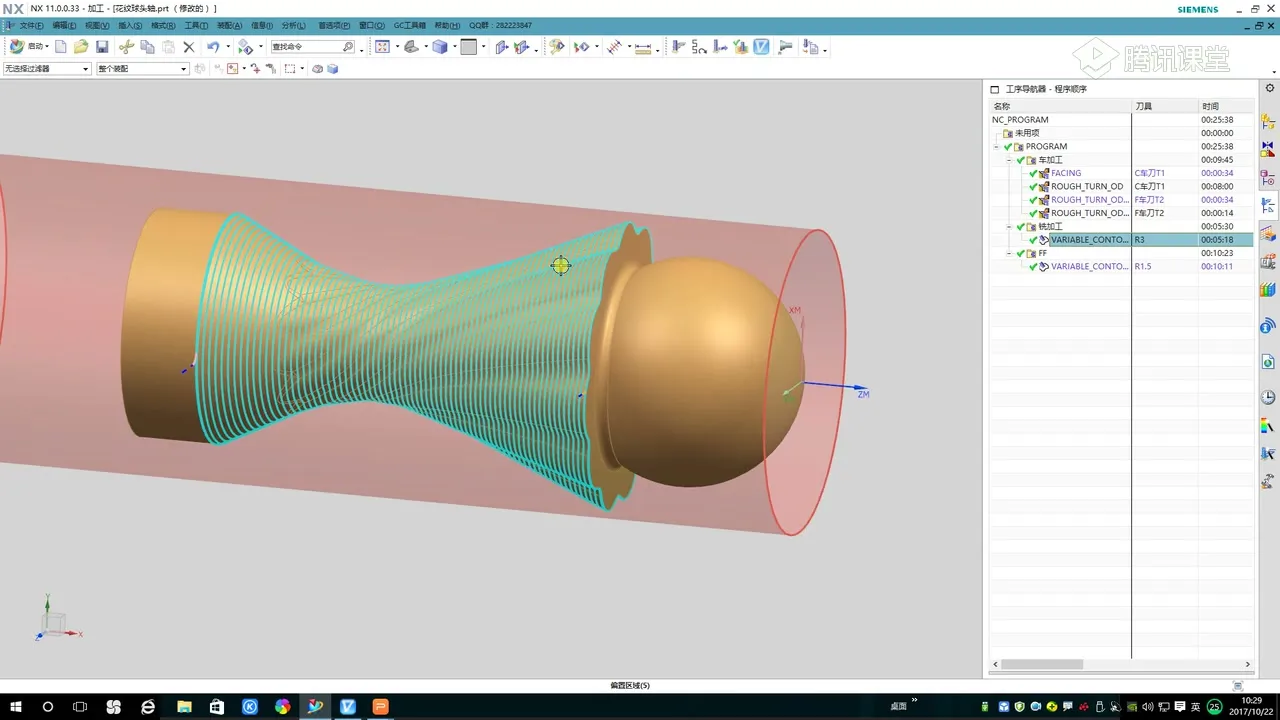1280x720 pixels.
Task: Open the 分析(L) menu
Action: (293, 25)
